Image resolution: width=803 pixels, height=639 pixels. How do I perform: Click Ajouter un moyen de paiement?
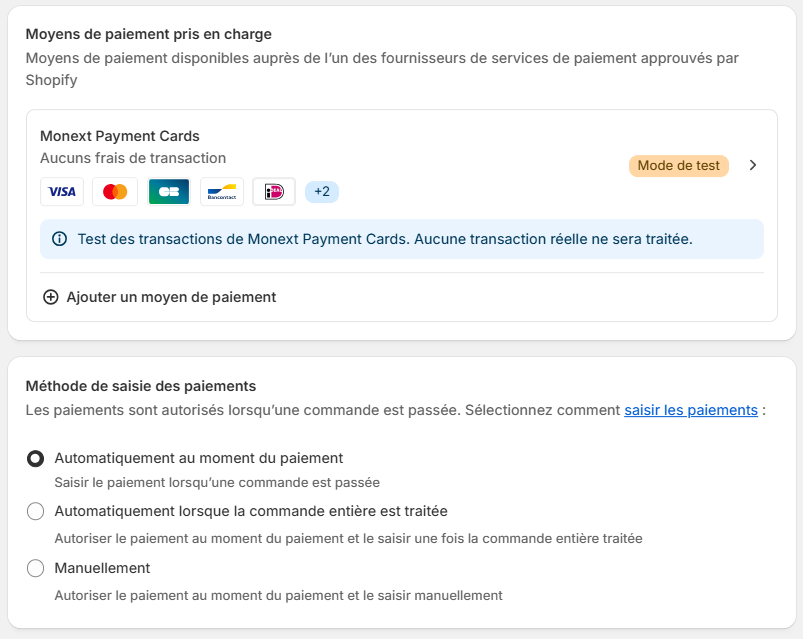(171, 297)
